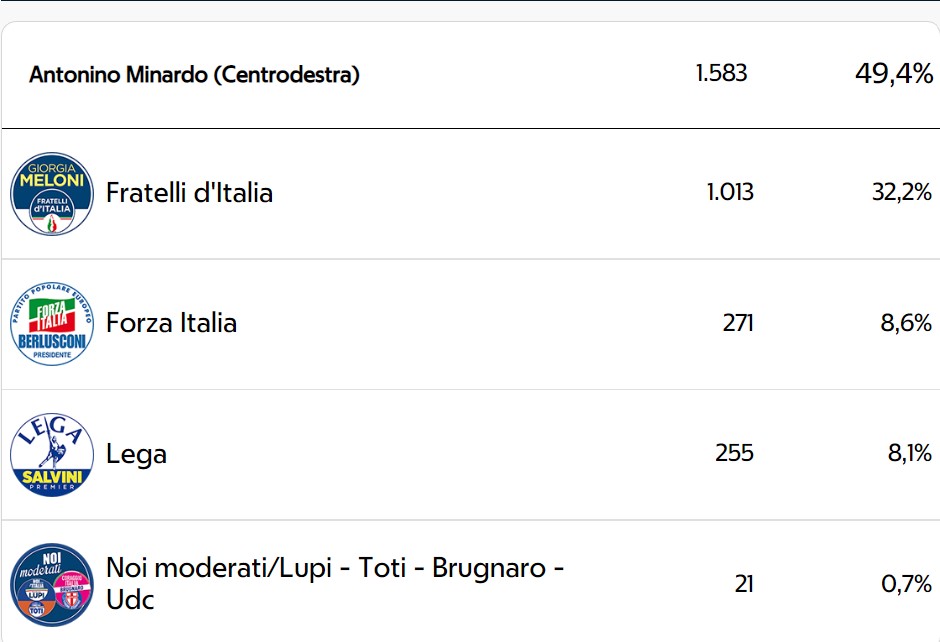Click the 32,2% percentage value

pyautogui.click(x=902, y=192)
